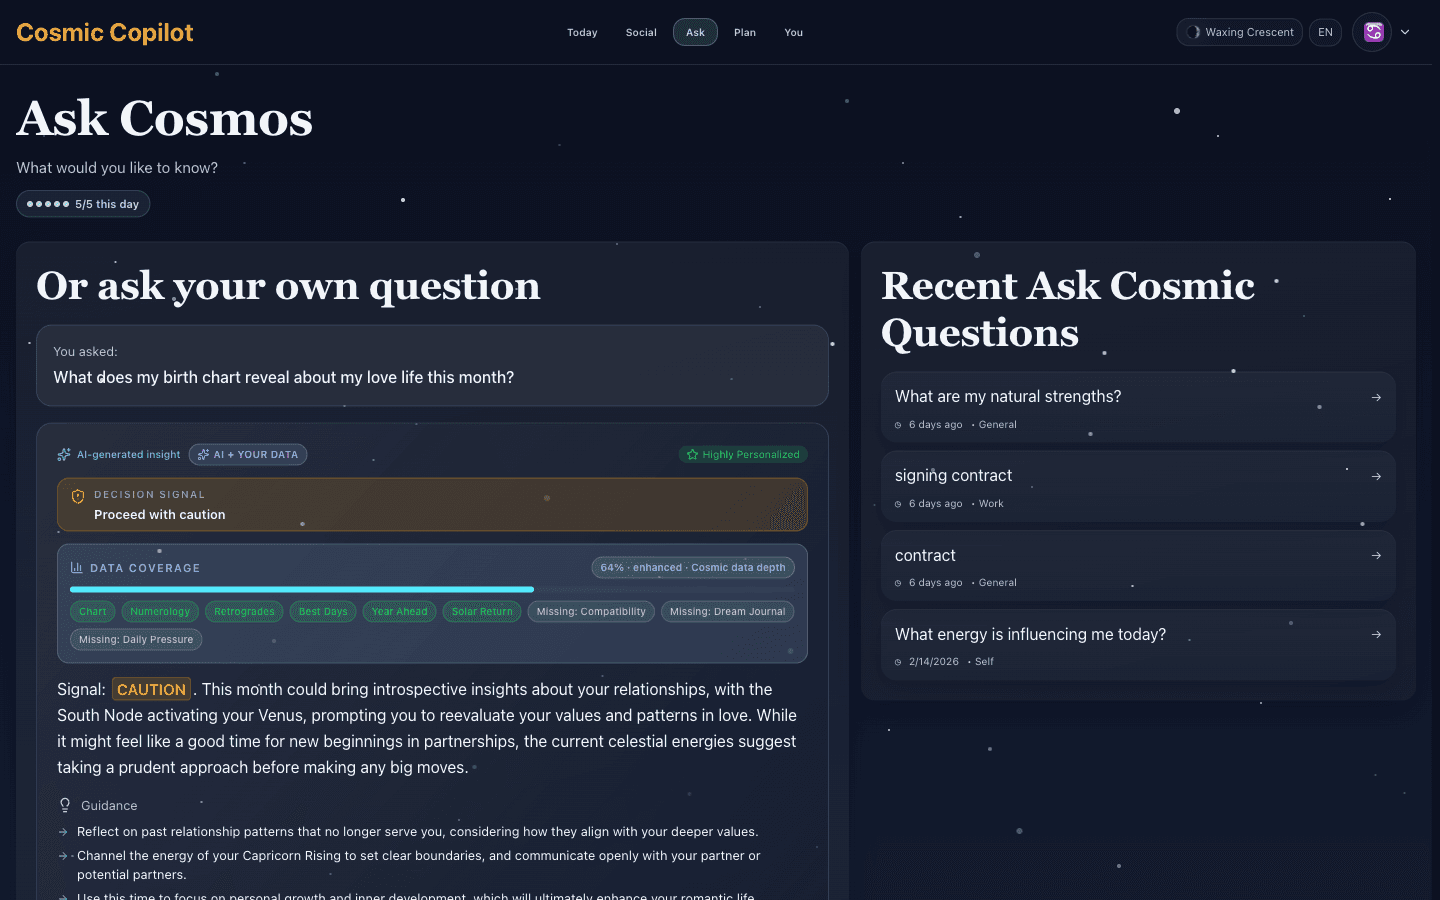The image size is (1440, 900).
Task: Click the Best Days tag
Action: pos(323,612)
